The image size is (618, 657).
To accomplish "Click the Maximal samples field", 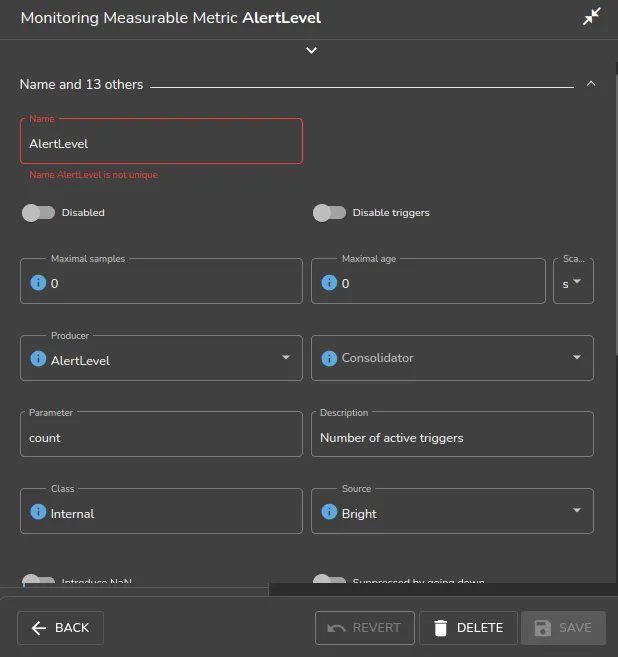I will click(161, 281).
